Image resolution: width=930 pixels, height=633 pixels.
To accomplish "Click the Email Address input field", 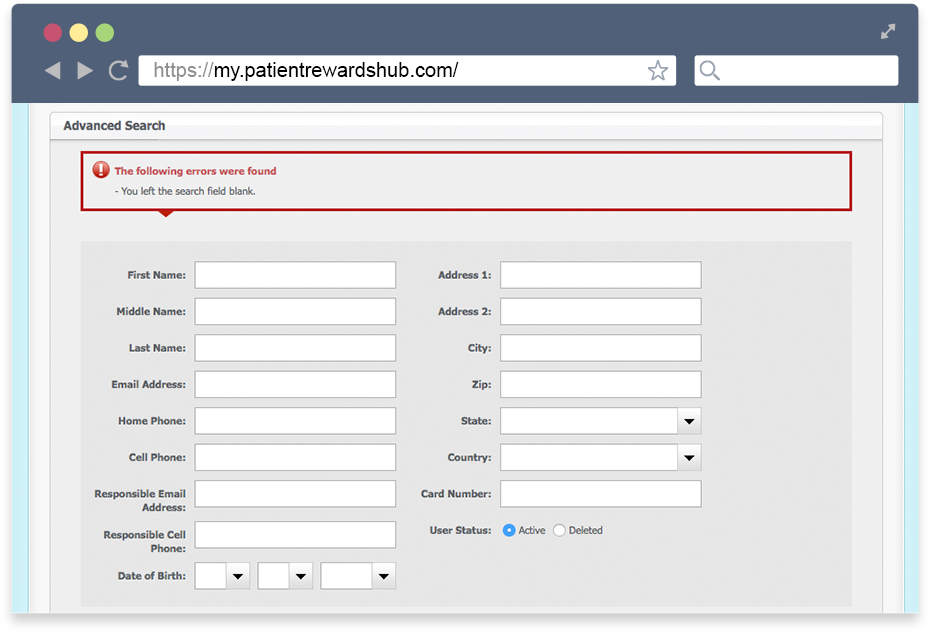I will coord(295,384).
